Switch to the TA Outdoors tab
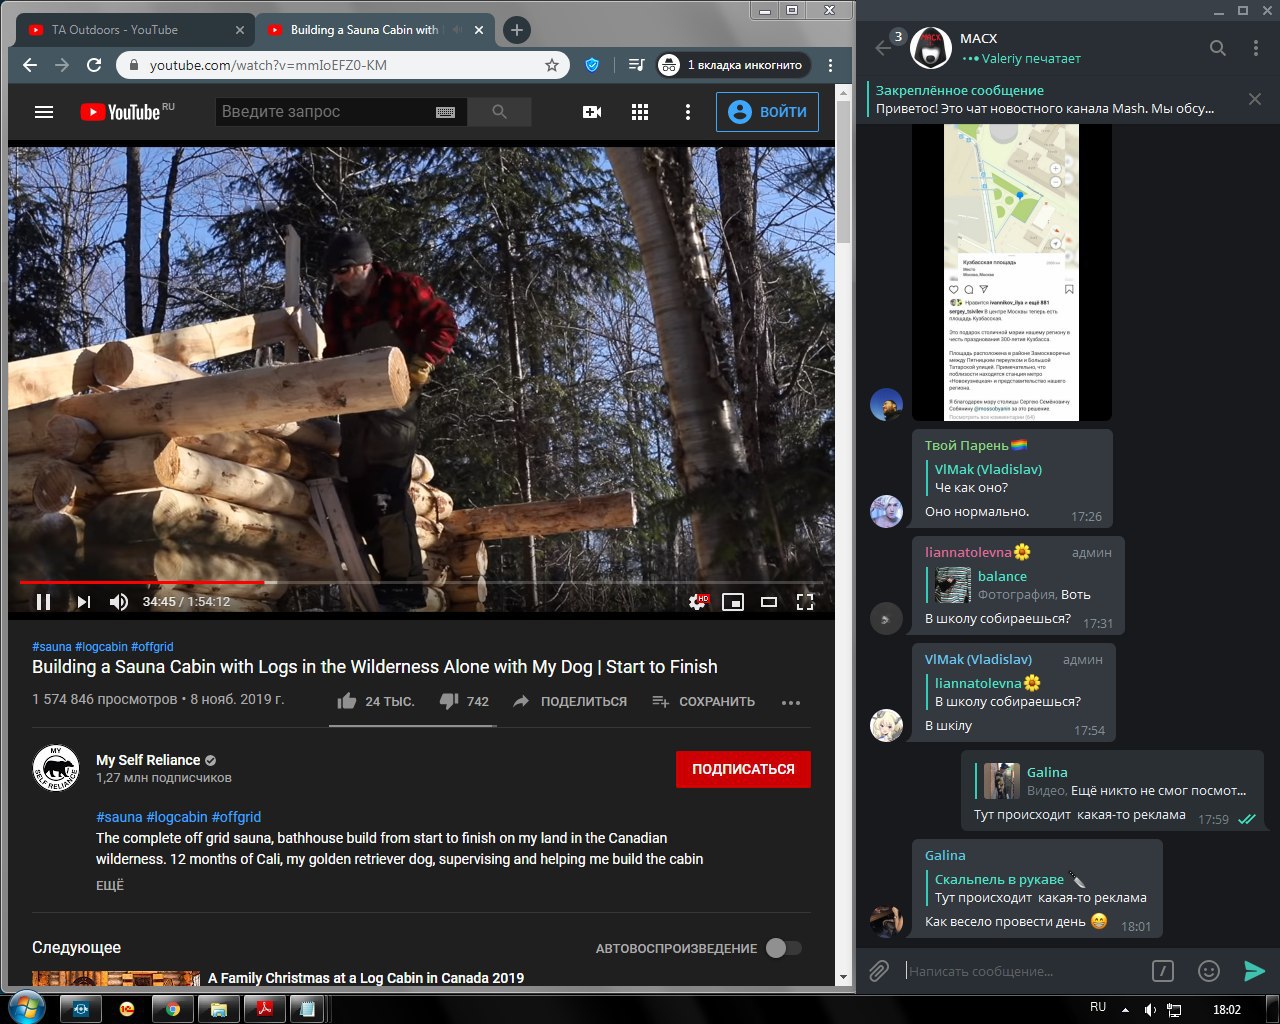 point(135,30)
